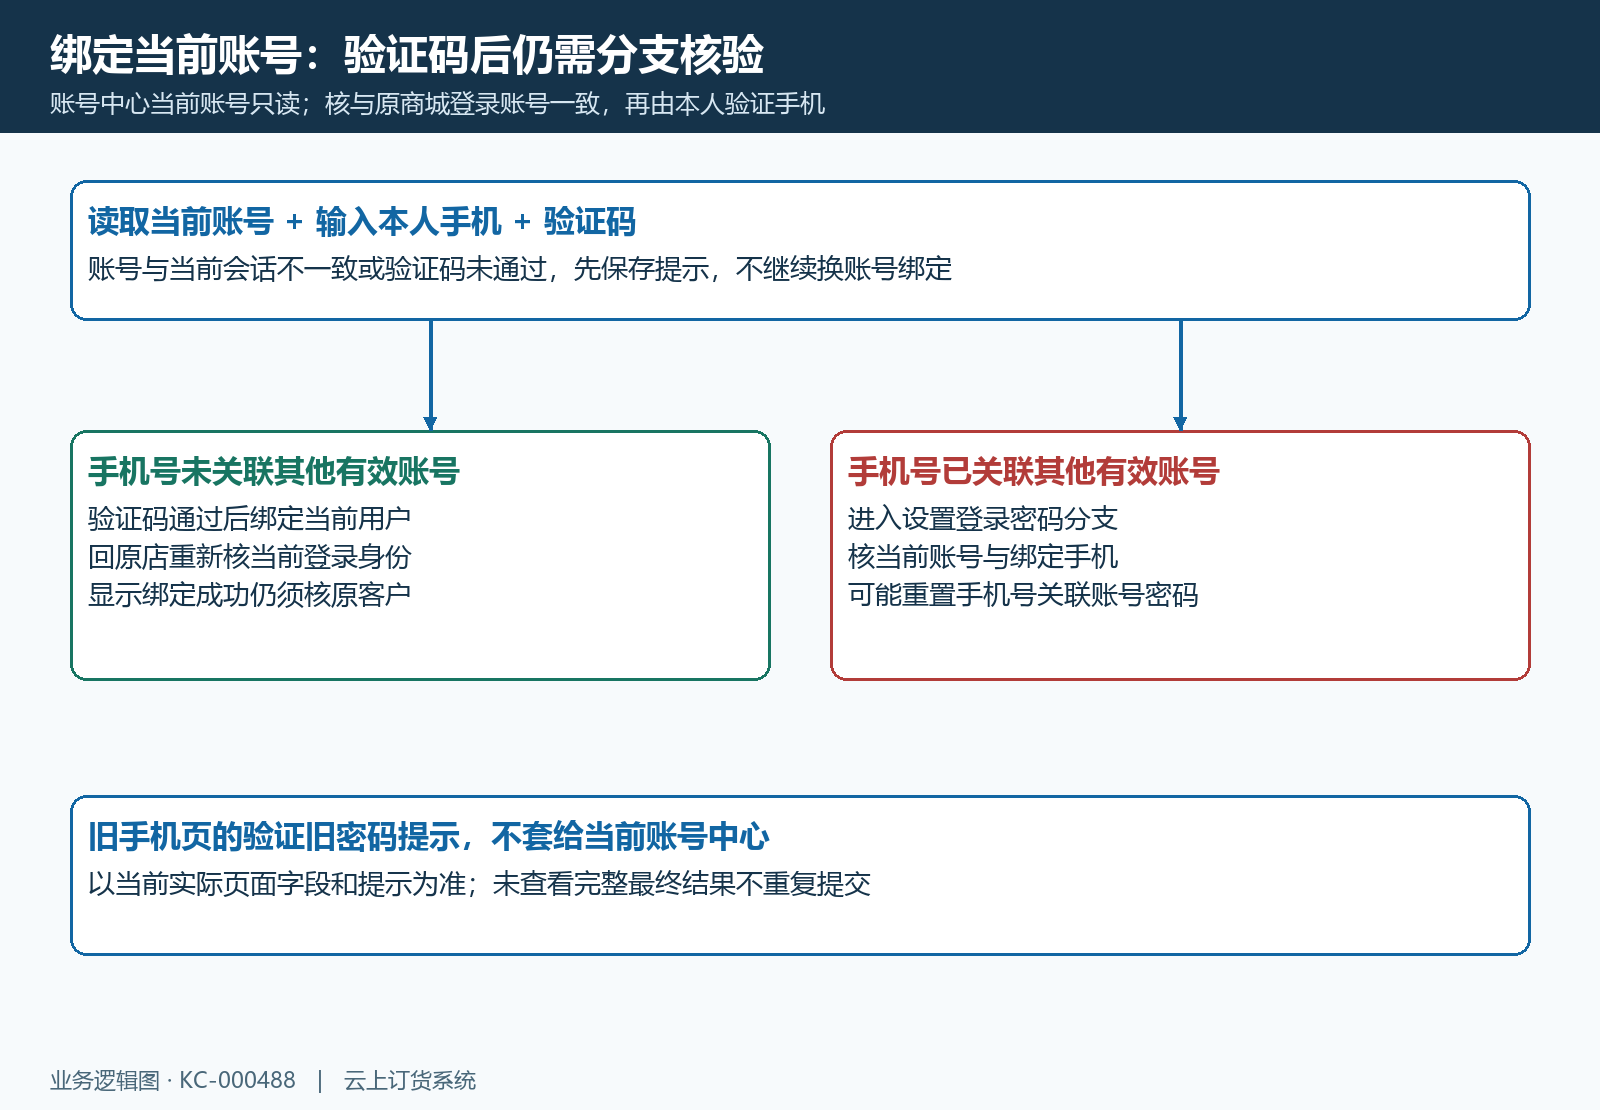Image resolution: width=1600 pixels, height=1110 pixels.
Task: Select the line 验证码通过后绑定当前用户
Action: pos(249,519)
